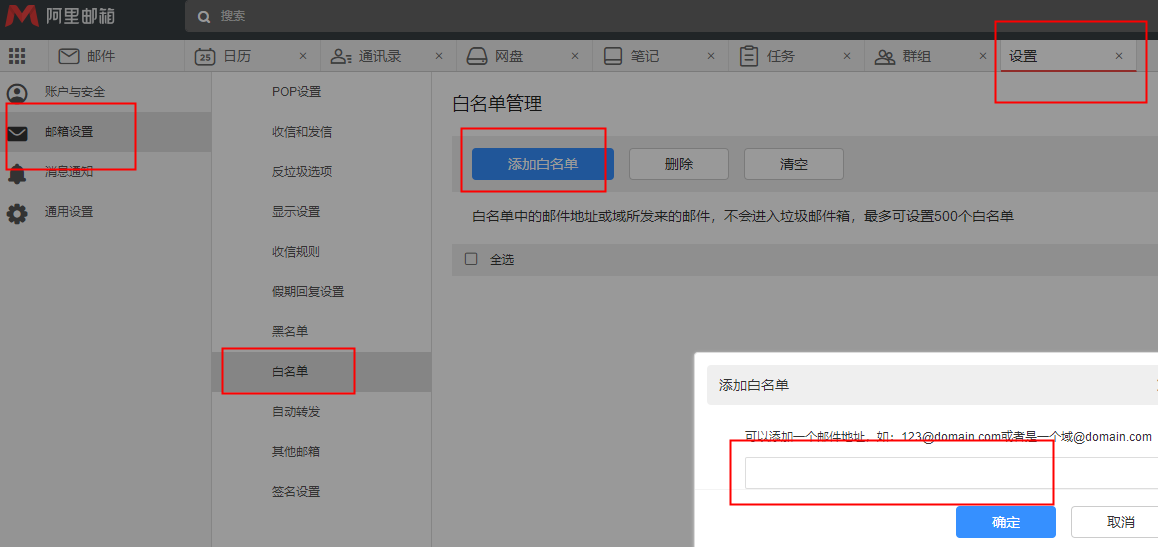Open the tasks clipboard icon tab

749,56
